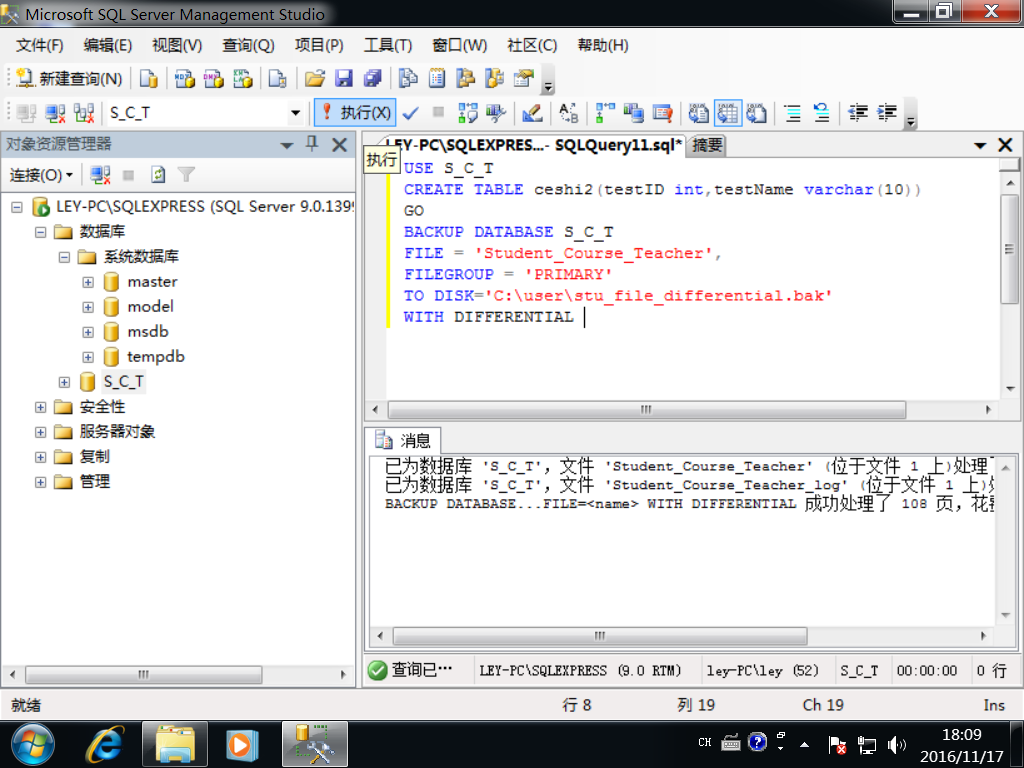This screenshot has width=1024, height=768.
Task: Collapse the LEY-PC\SQLEXPRESS server node
Action: pyautogui.click(x=17, y=208)
